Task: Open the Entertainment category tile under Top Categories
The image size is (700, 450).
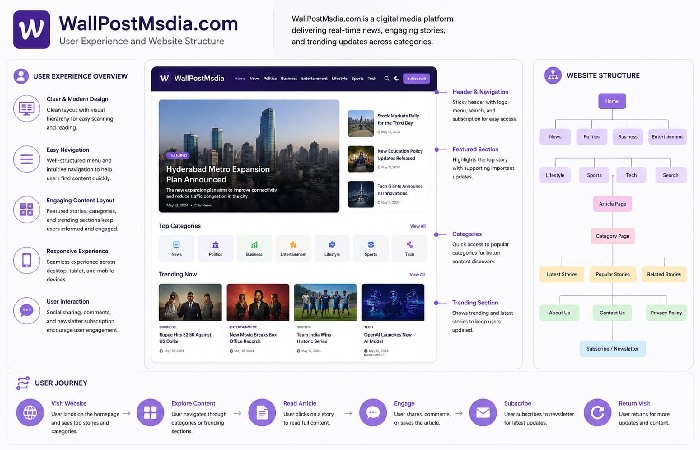Action: 293,248
